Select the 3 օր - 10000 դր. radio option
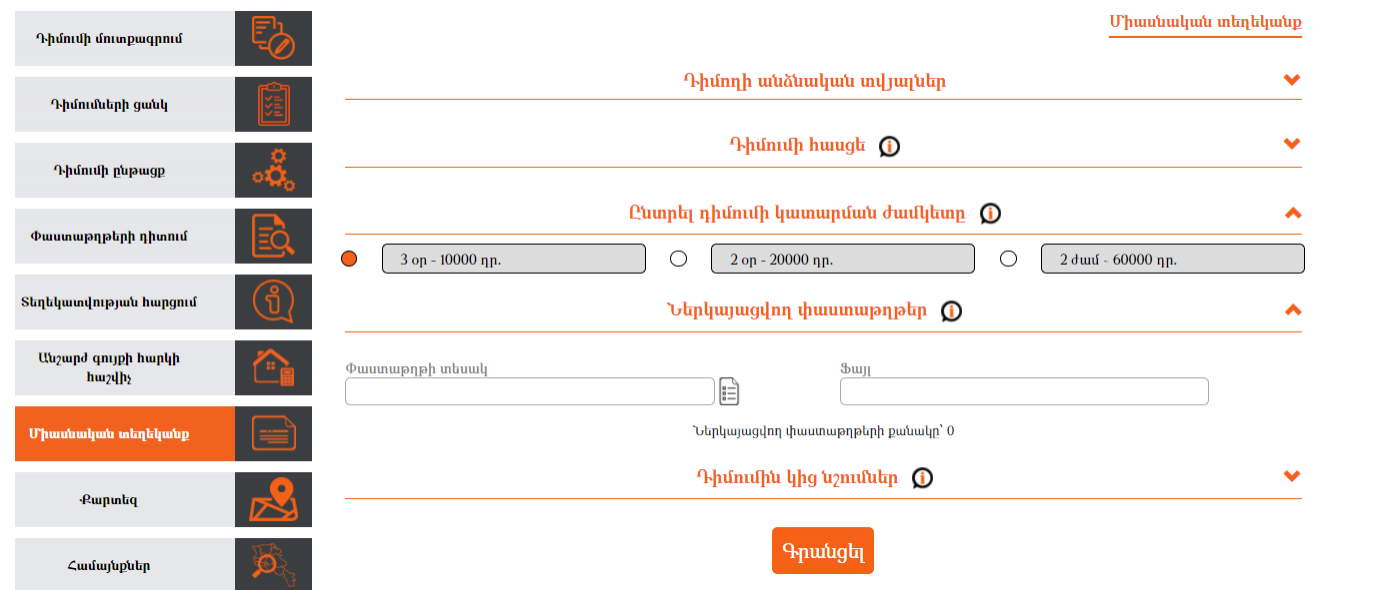This screenshot has width=1376, height=590. (349, 259)
